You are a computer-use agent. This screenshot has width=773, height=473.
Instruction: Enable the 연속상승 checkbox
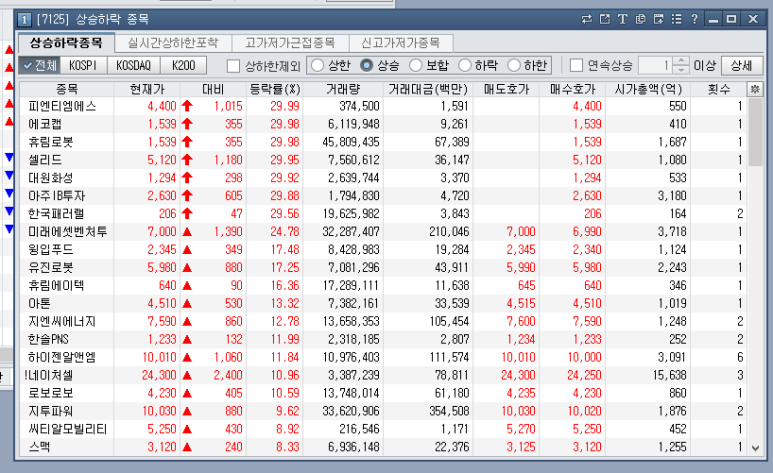pos(576,65)
